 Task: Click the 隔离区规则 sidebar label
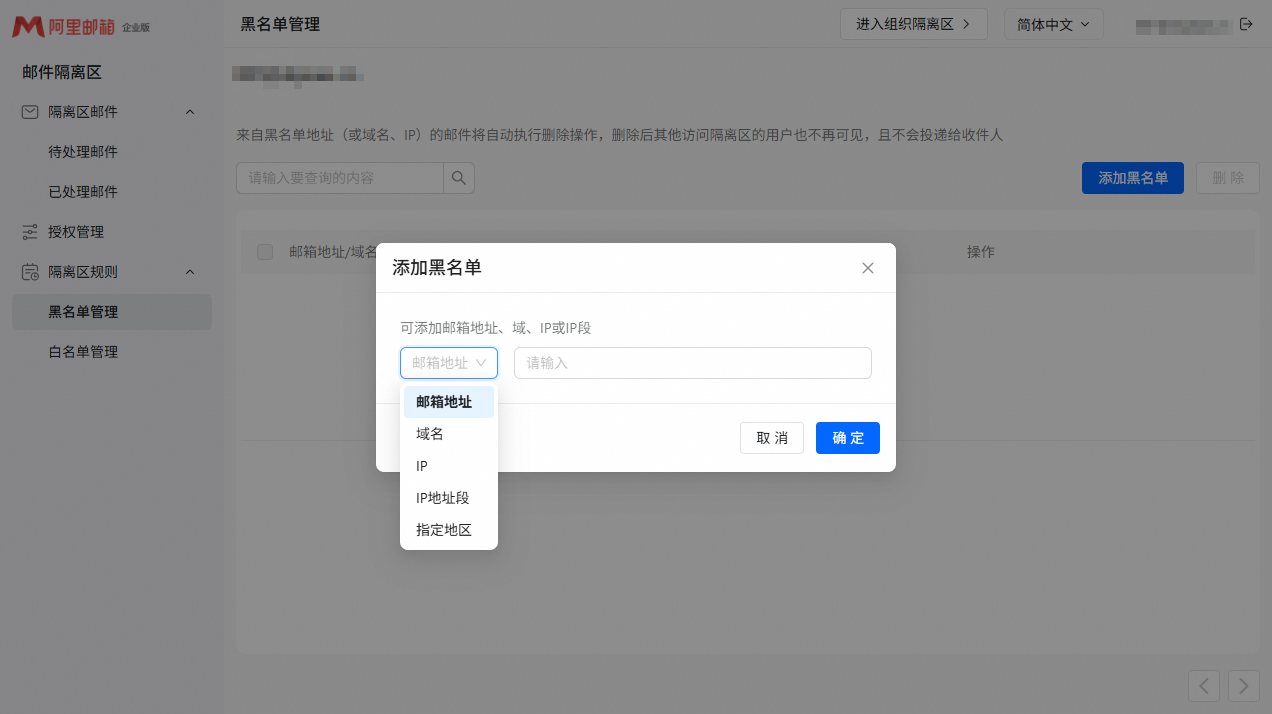point(83,272)
